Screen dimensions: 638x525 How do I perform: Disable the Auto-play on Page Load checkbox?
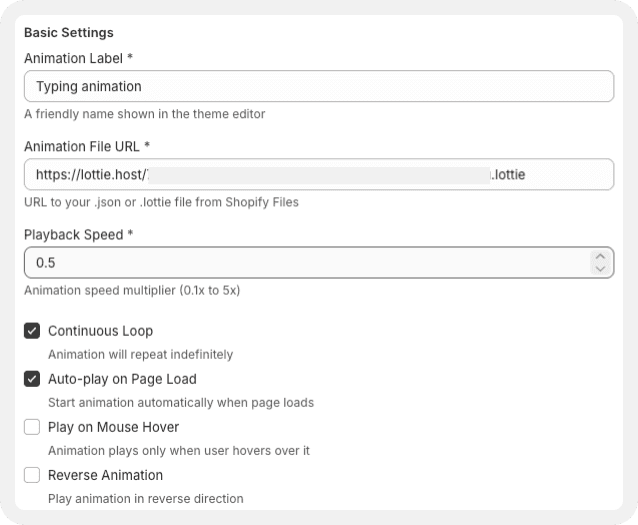[32, 379]
